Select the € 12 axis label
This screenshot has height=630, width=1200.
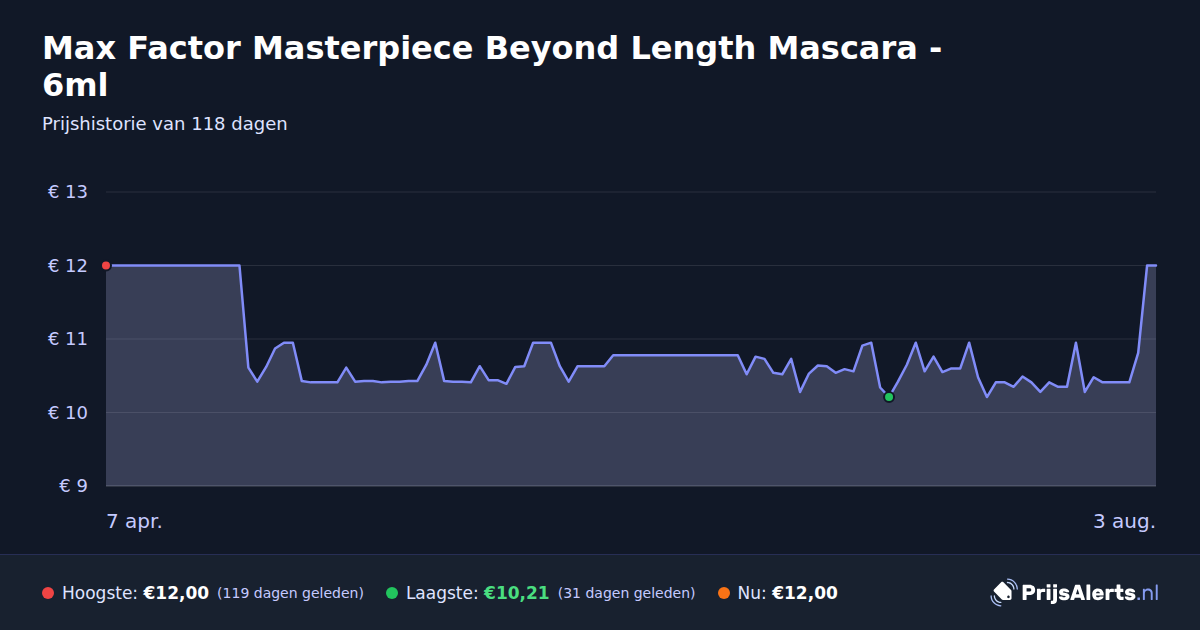pos(67,265)
